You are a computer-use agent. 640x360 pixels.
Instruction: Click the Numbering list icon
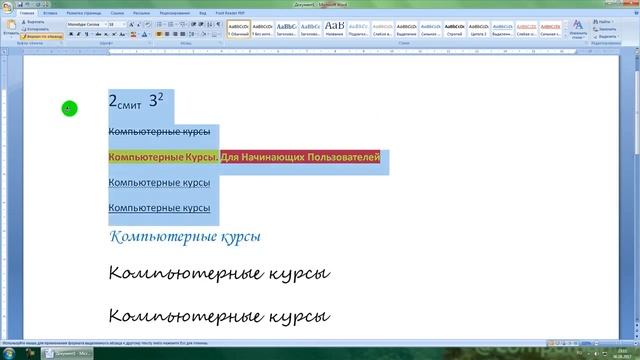point(171,24)
